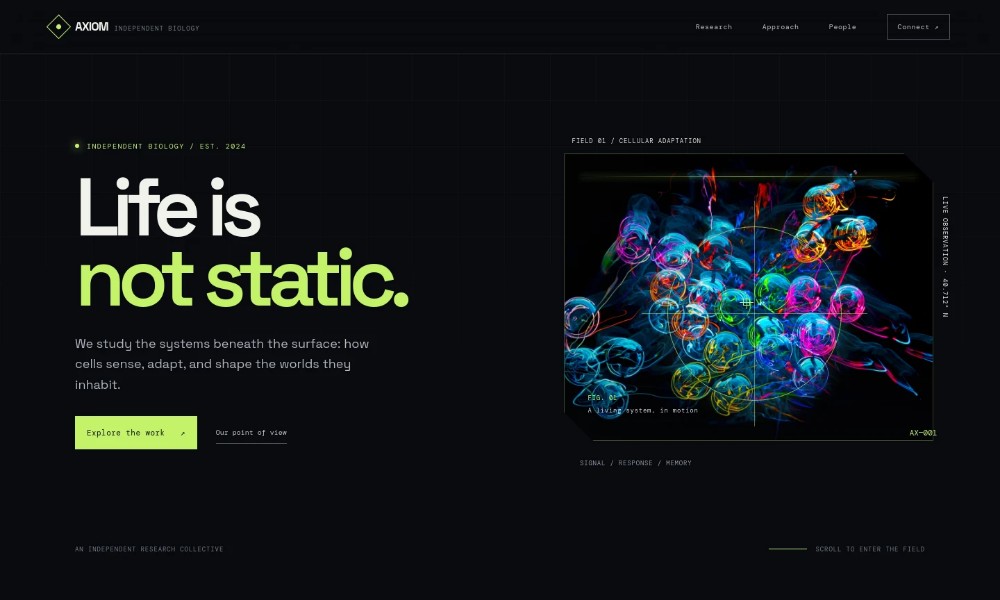Screen dimensions: 1000x600
Task: Click the 'FIELD 01 / CELLULAR ADAPTATION' label
Action: pyautogui.click(x=636, y=140)
